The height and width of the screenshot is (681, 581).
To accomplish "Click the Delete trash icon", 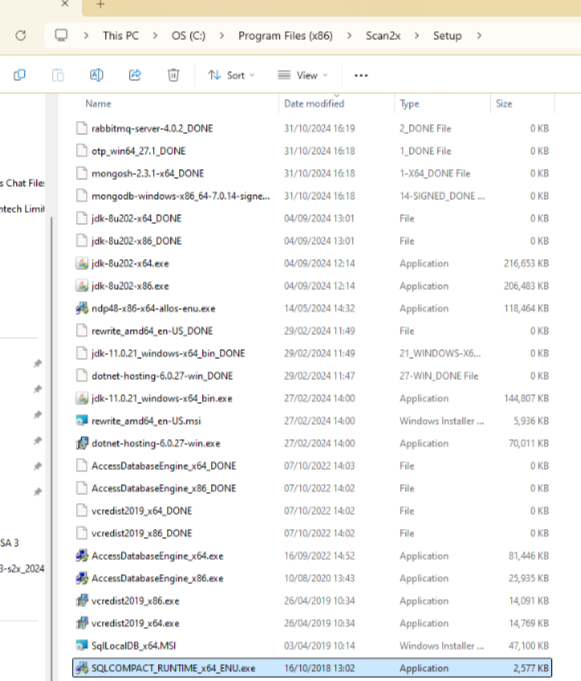I will click(173, 75).
